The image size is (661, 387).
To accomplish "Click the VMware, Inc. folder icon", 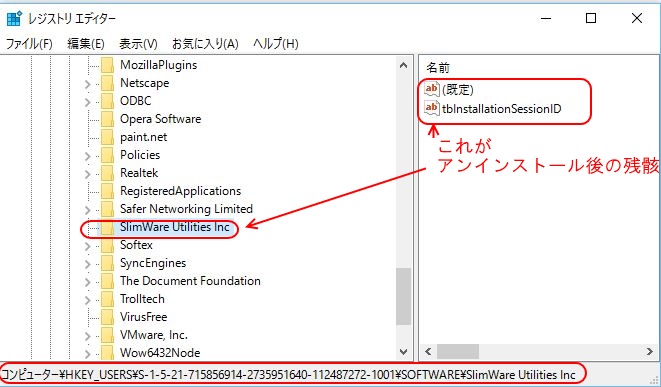I will [x=107, y=335].
